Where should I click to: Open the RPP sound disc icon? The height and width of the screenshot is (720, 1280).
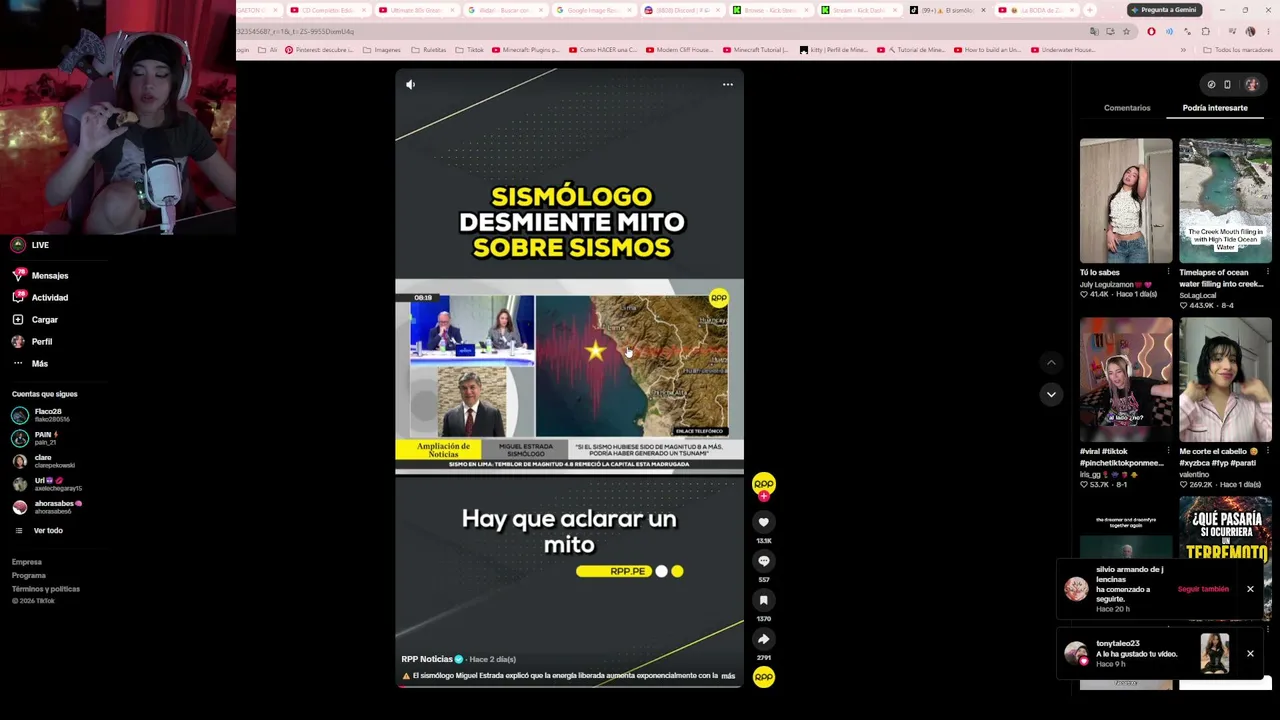point(763,677)
